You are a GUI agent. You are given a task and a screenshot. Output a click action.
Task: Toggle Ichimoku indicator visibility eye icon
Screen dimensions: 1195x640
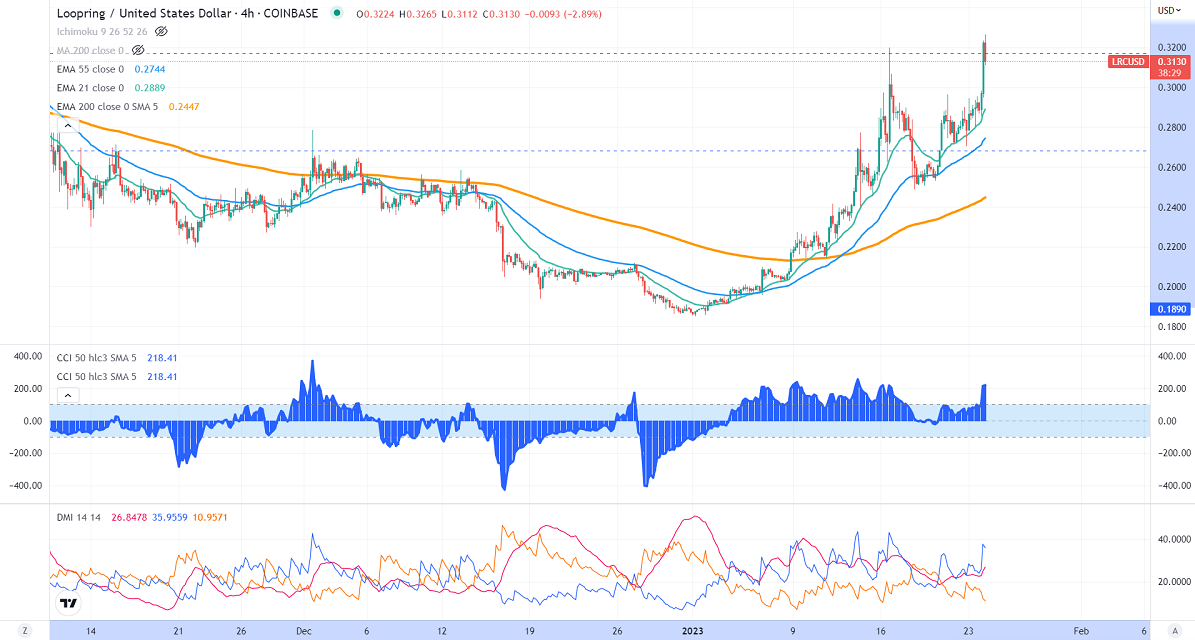(161, 31)
